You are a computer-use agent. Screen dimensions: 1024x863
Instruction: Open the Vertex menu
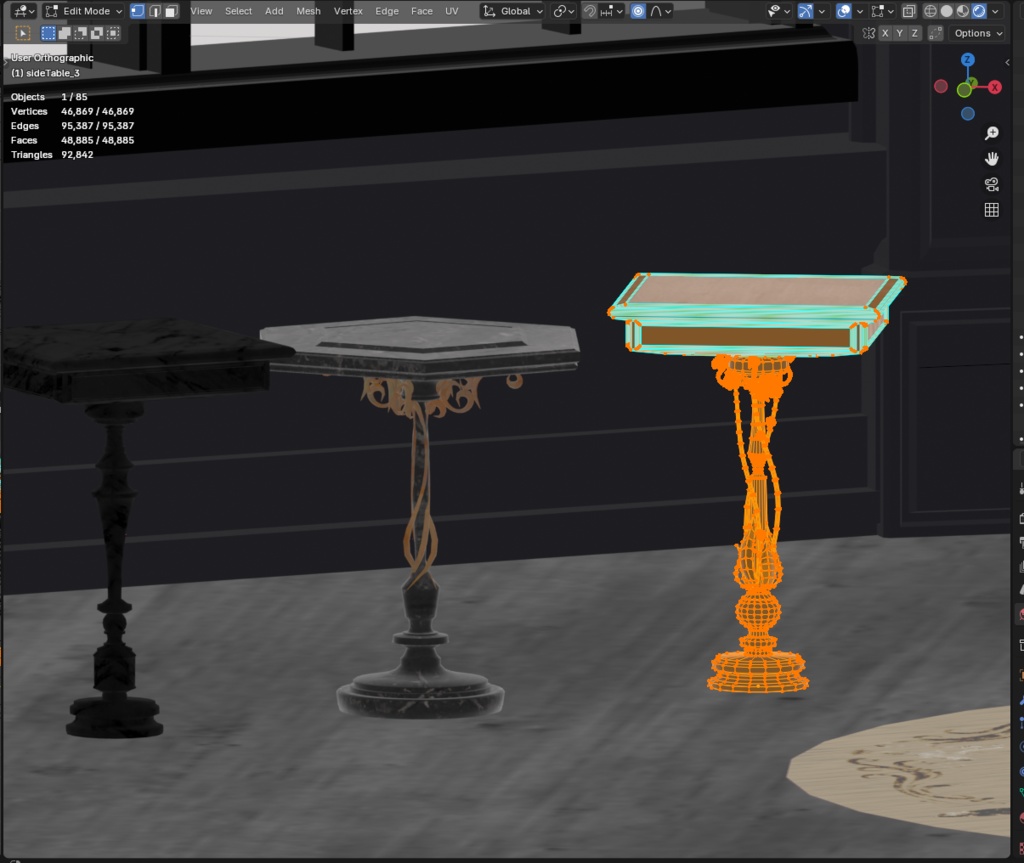(348, 11)
